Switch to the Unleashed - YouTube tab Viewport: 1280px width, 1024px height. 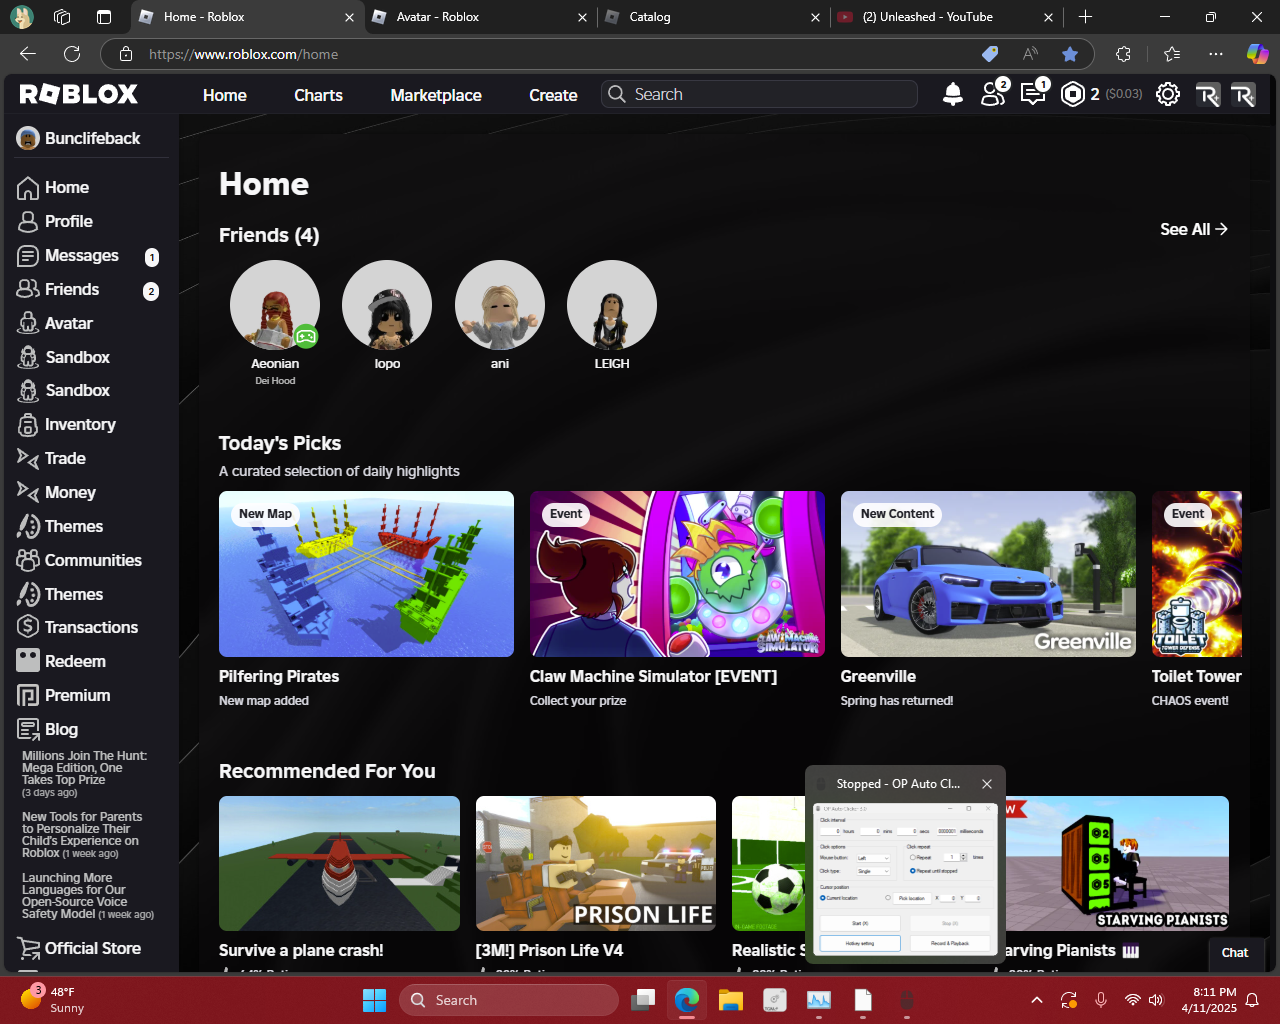pyautogui.click(x=947, y=17)
